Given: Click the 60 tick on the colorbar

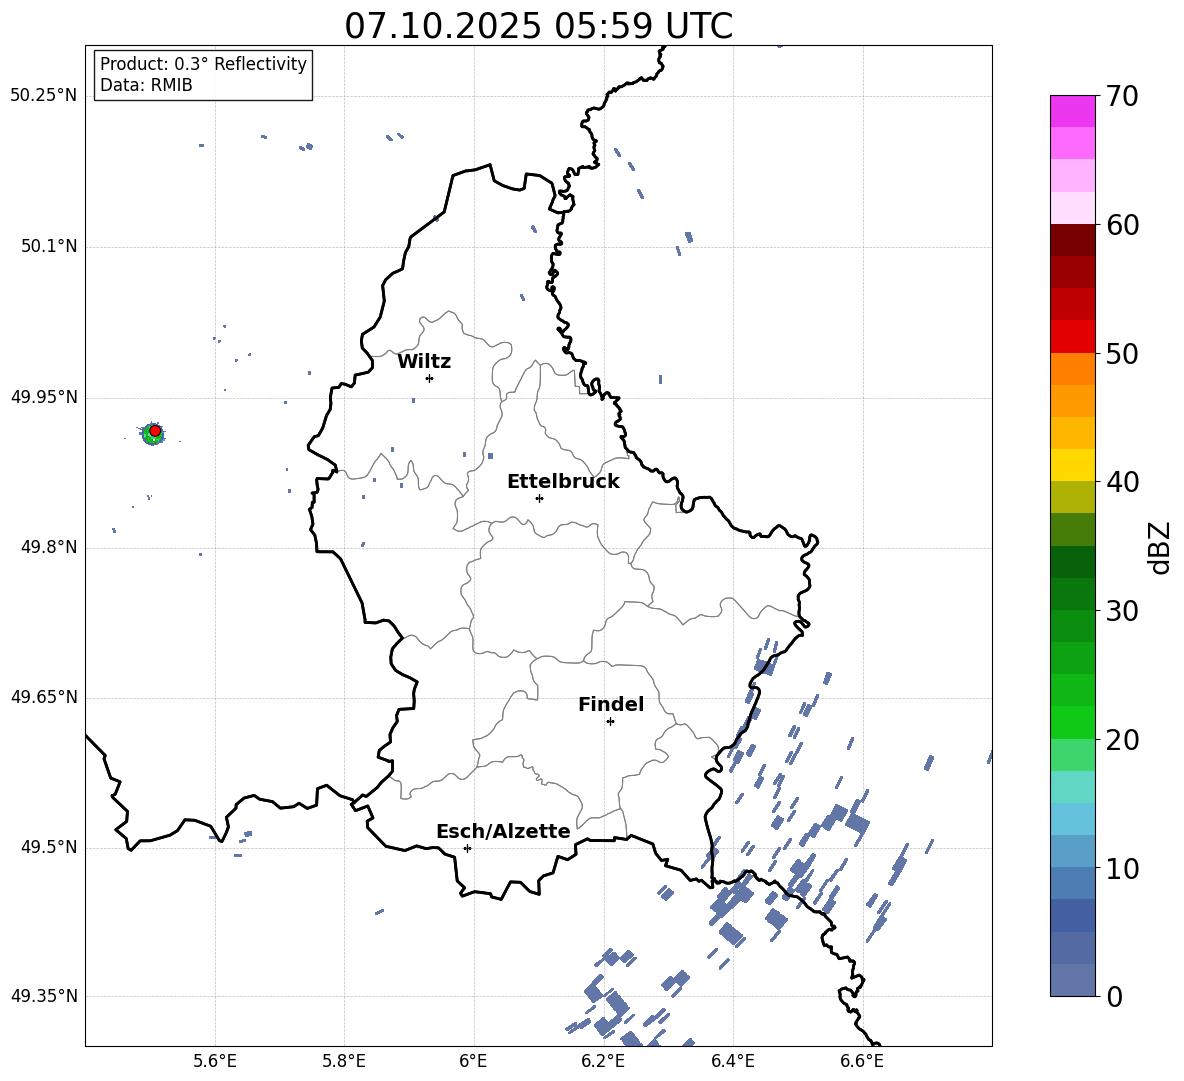Looking at the screenshot, I should 1122,225.
